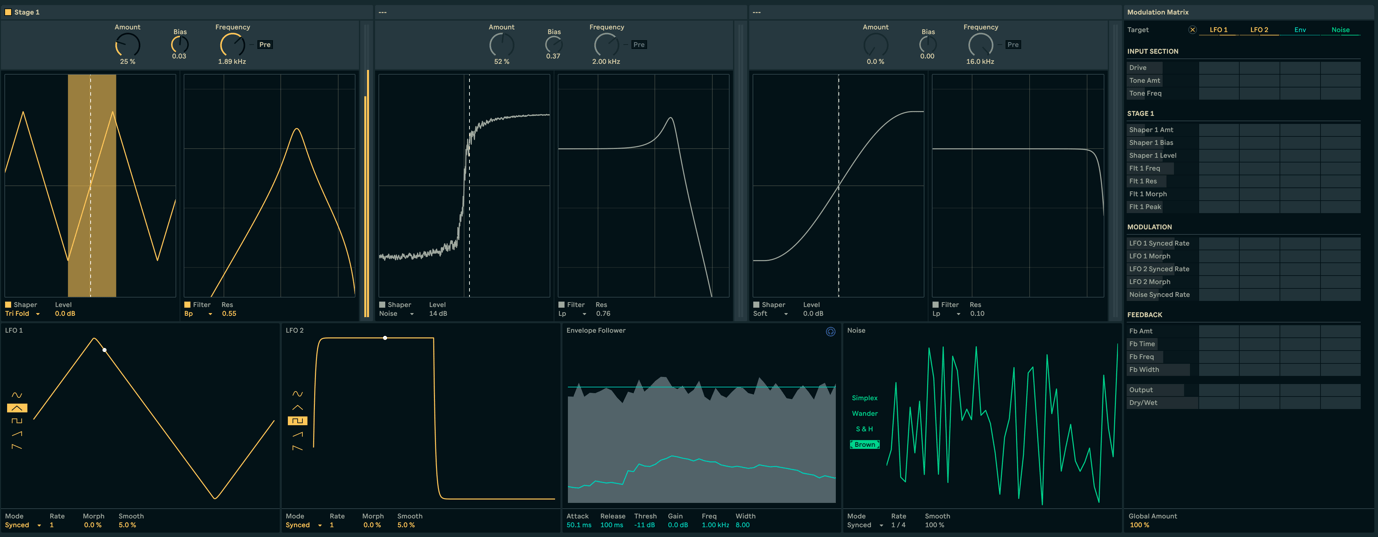
Task: Expand the LFO 1 Synced mode dropdown
Action: pyautogui.click(x=23, y=525)
